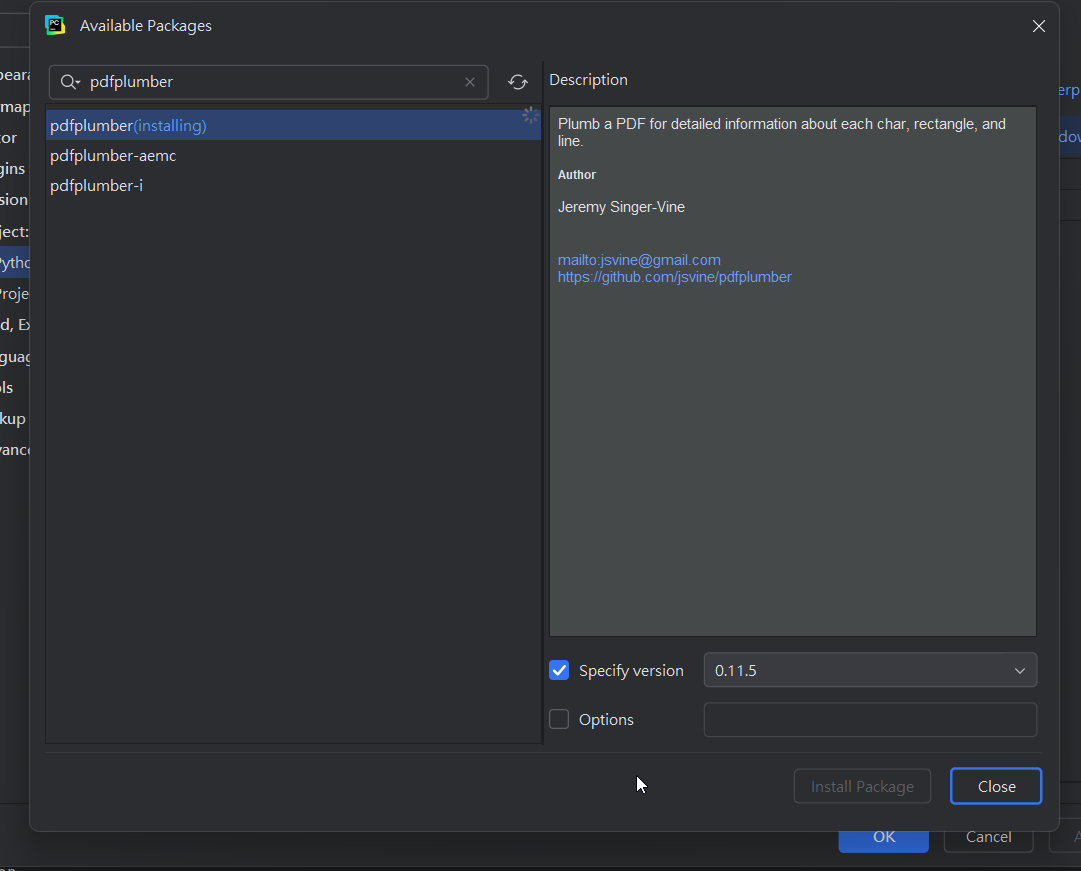Open the version 0.11.5 dropdown
Viewport: 1081px width, 871px height.
(x=870, y=670)
